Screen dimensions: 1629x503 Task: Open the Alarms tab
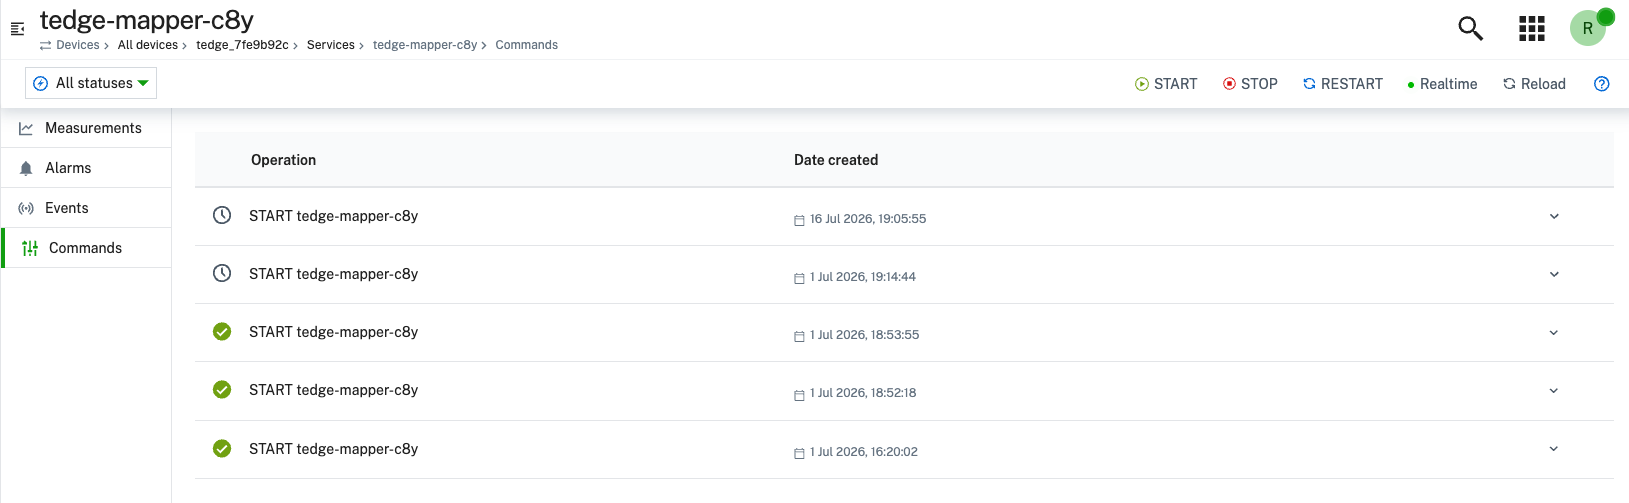(x=86, y=168)
